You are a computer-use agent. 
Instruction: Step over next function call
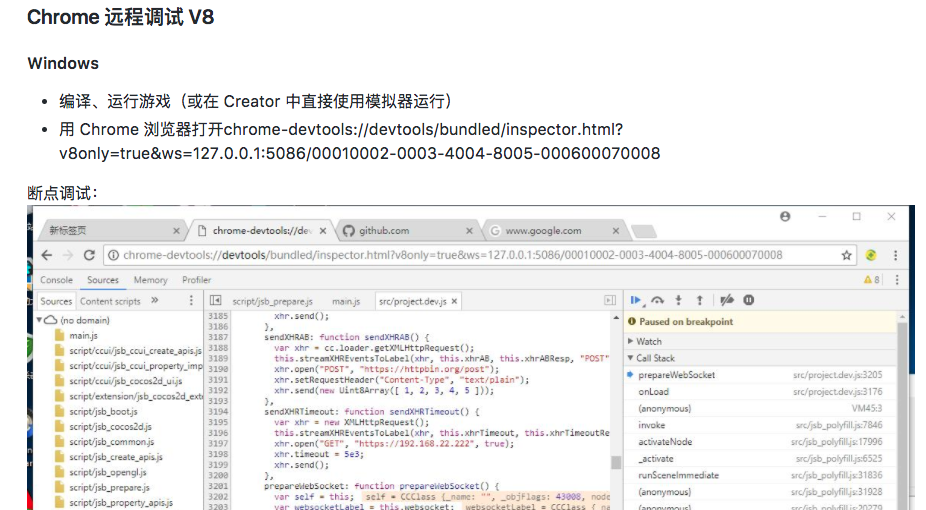coord(657,300)
